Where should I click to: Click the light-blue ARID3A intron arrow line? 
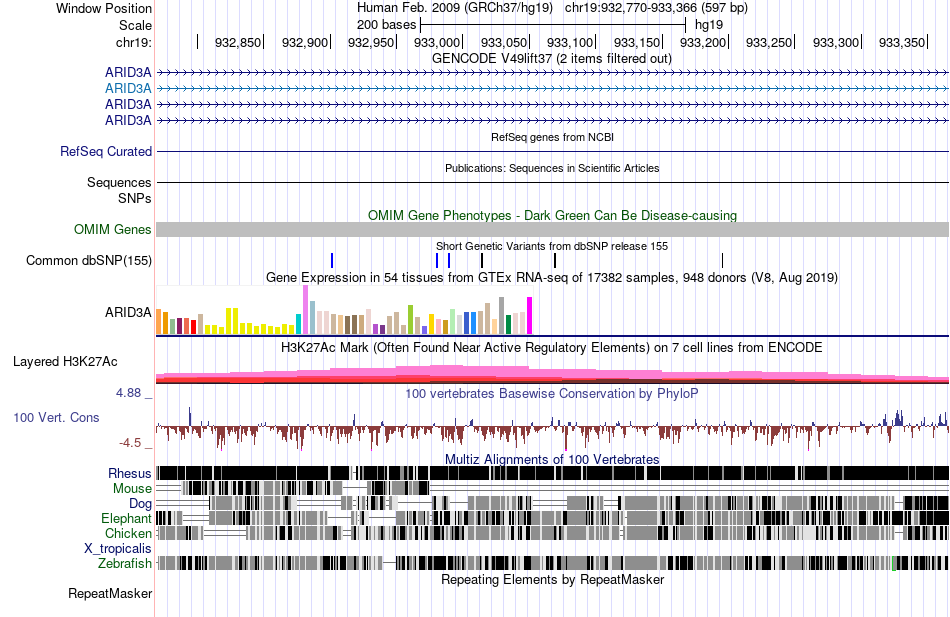pyautogui.click(x=552, y=88)
